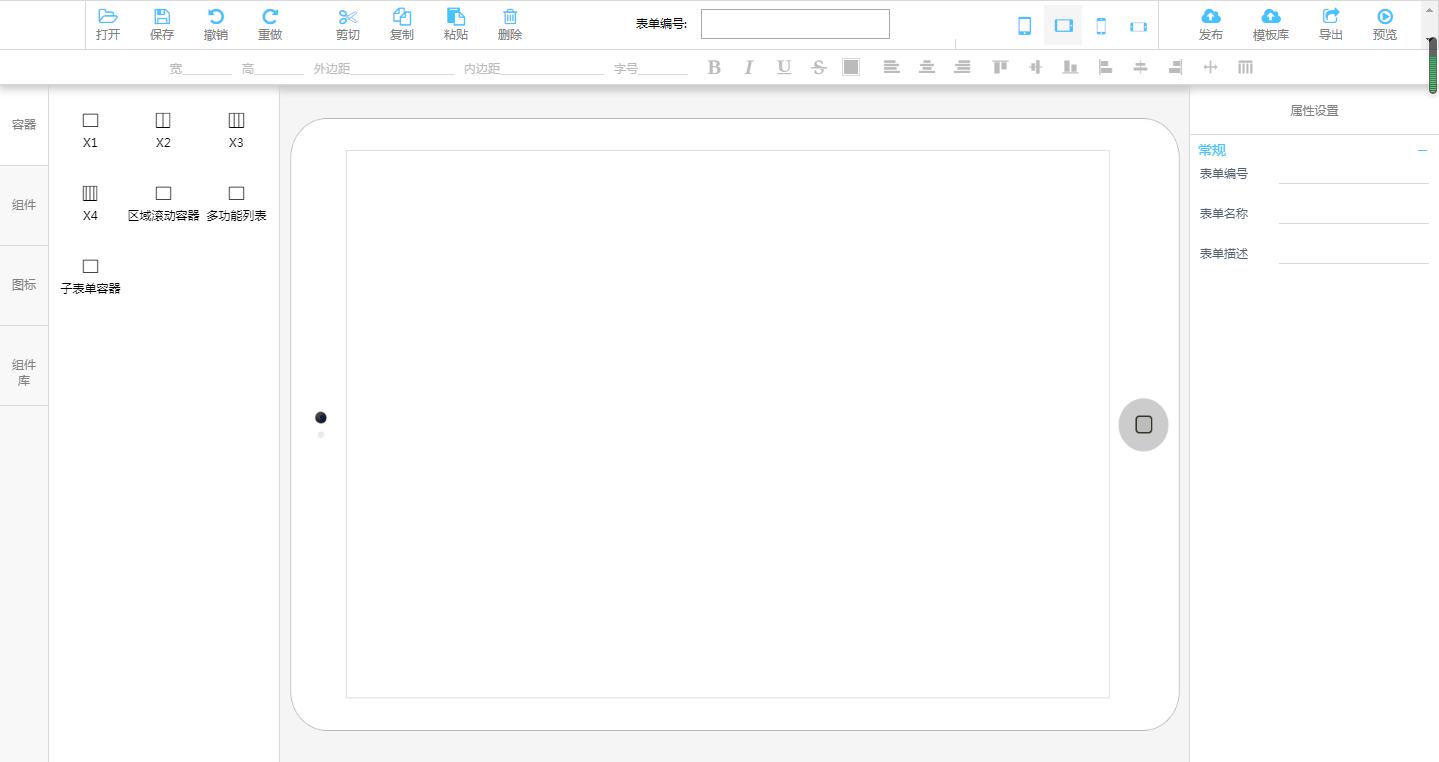Pick the X2 two-column container
This screenshot has height=762, width=1439.
click(163, 130)
